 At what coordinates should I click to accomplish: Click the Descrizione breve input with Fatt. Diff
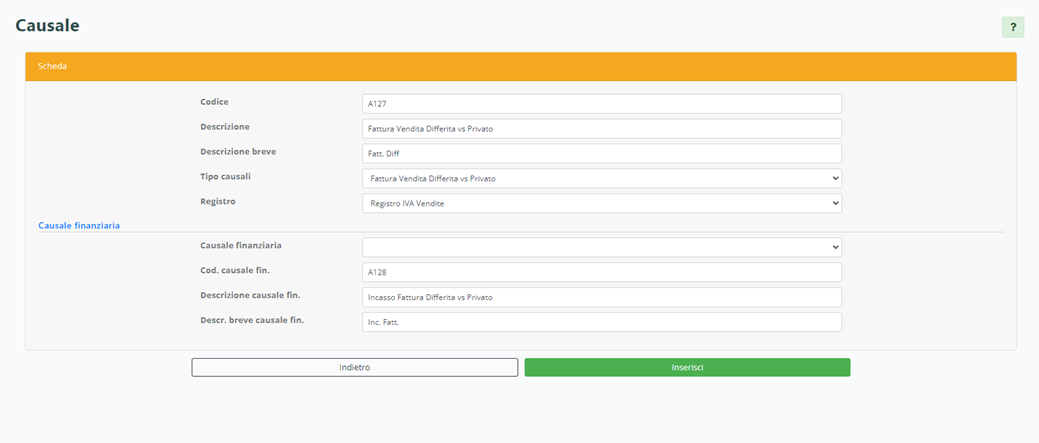[601, 153]
